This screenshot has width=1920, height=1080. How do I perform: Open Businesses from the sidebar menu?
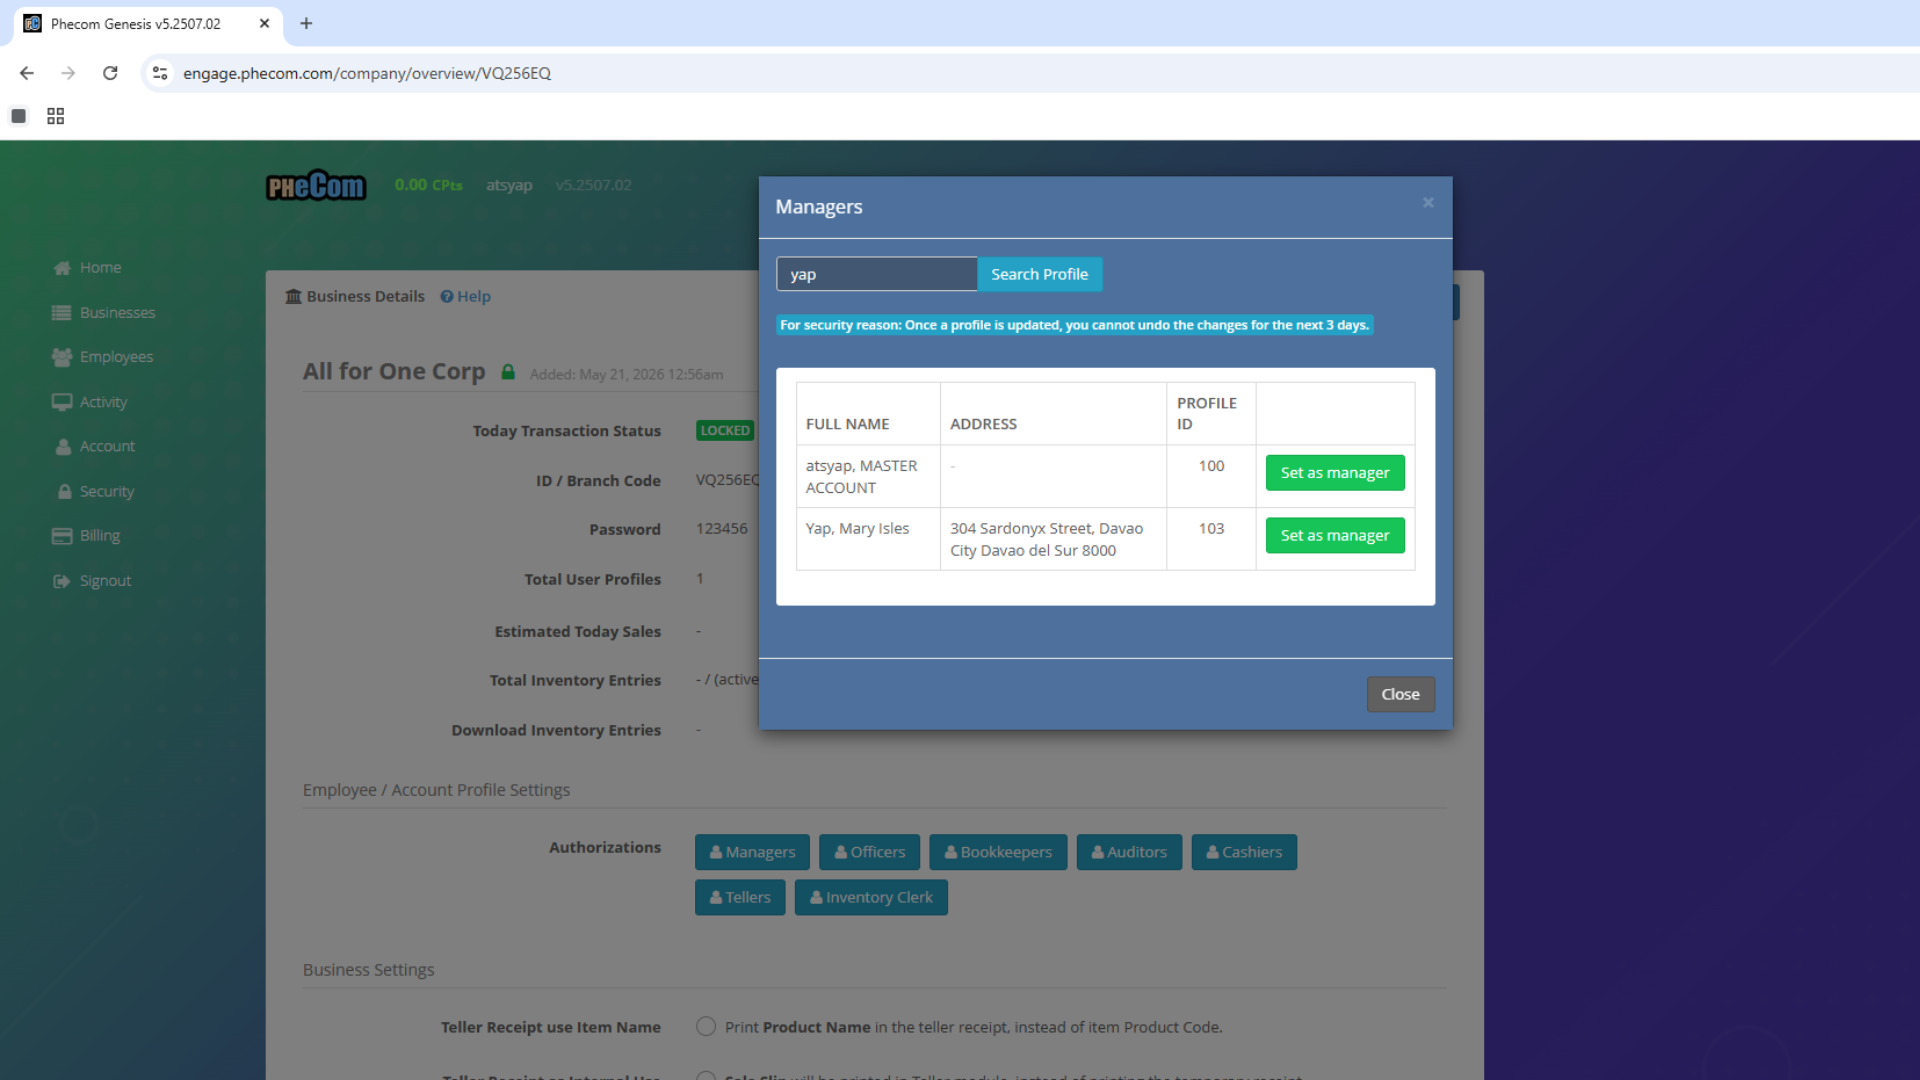[117, 313]
